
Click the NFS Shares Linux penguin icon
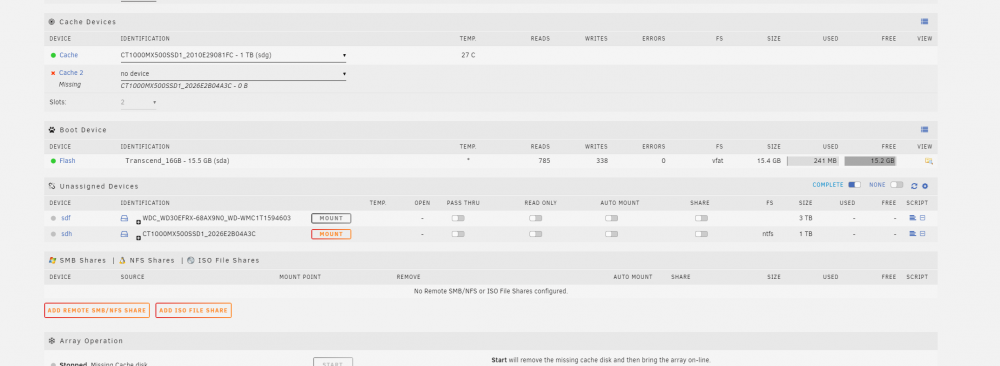coord(122,260)
